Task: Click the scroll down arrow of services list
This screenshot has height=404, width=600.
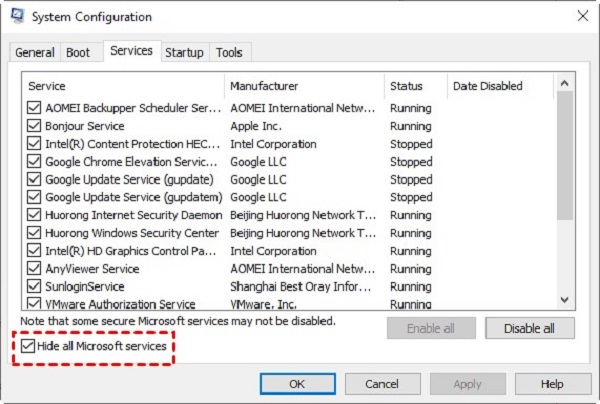Action: 564,300
